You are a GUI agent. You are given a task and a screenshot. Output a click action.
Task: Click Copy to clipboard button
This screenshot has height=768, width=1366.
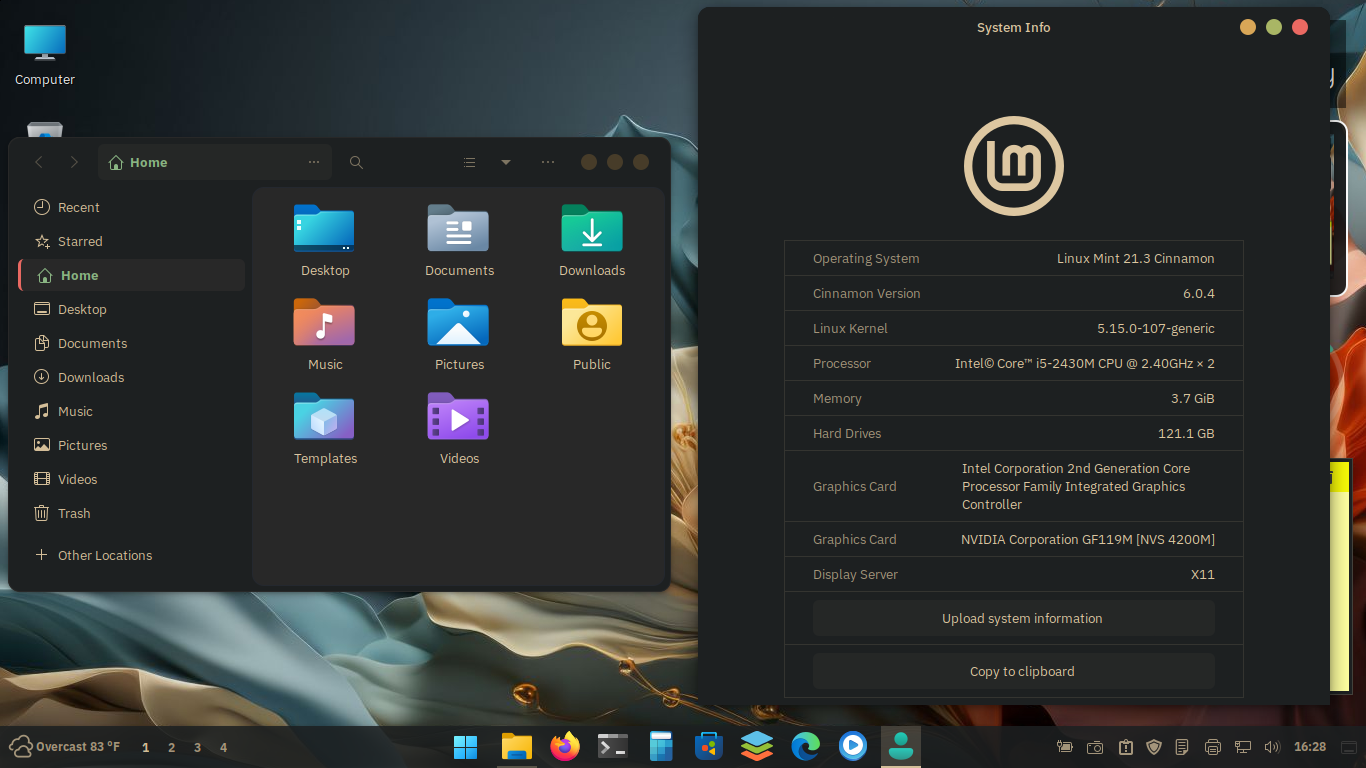point(1014,672)
